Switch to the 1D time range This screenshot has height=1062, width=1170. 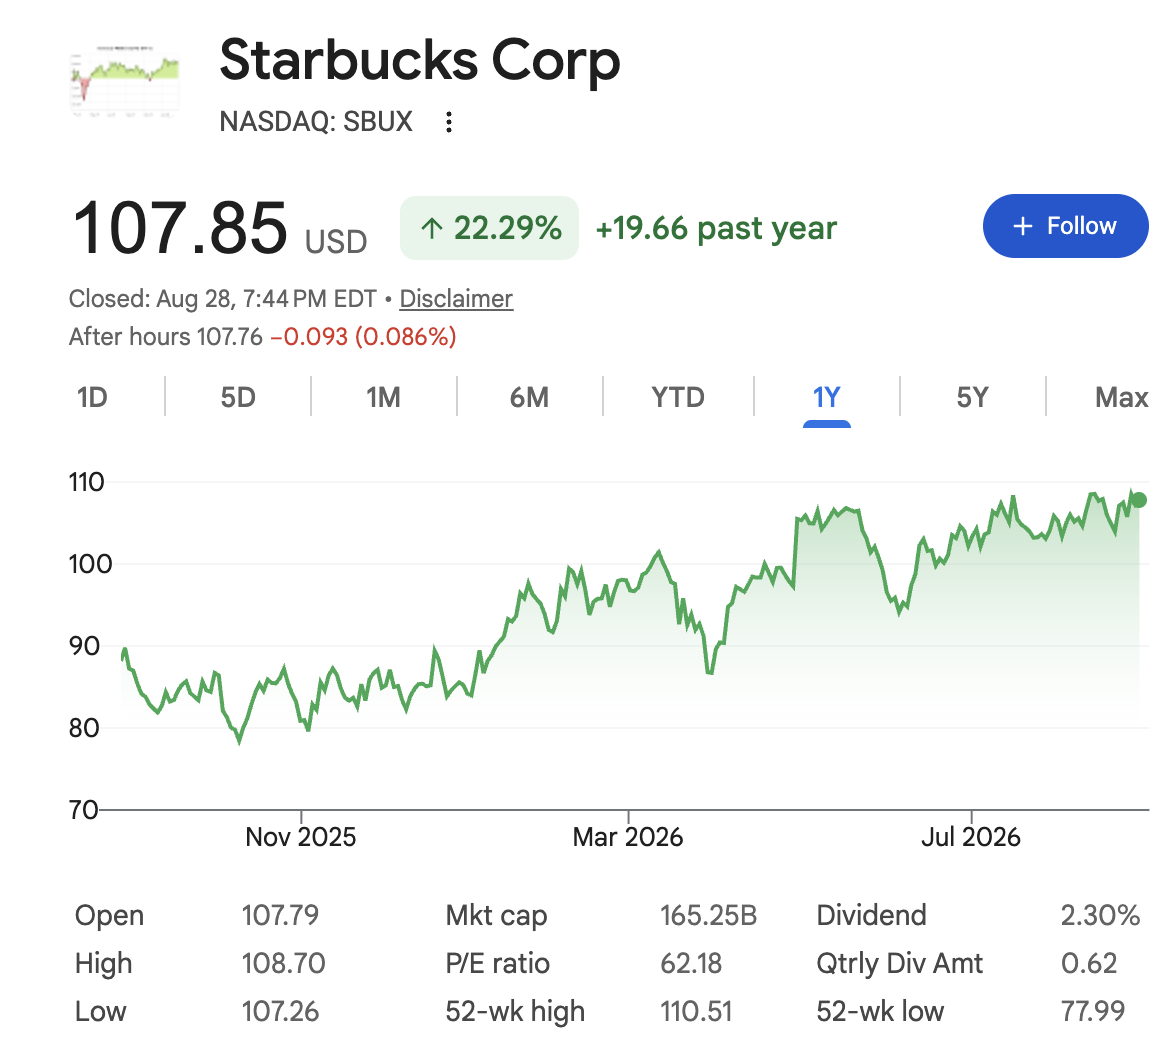(x=93, y=397)
